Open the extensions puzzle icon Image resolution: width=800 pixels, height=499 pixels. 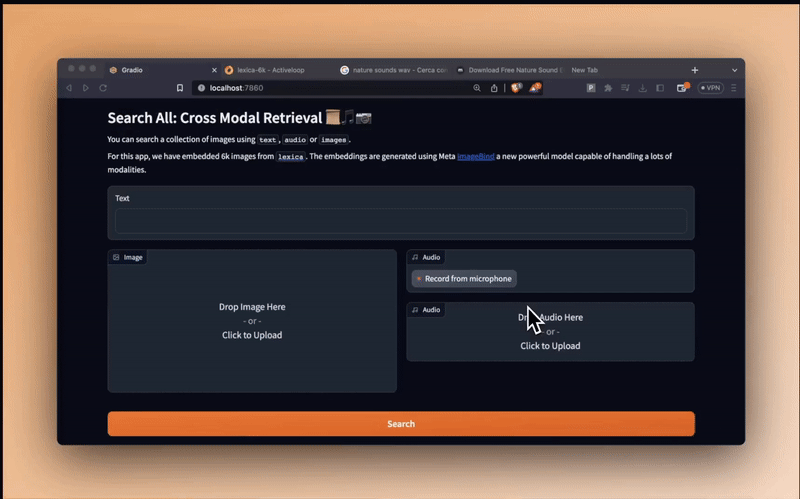click(608, 88)
